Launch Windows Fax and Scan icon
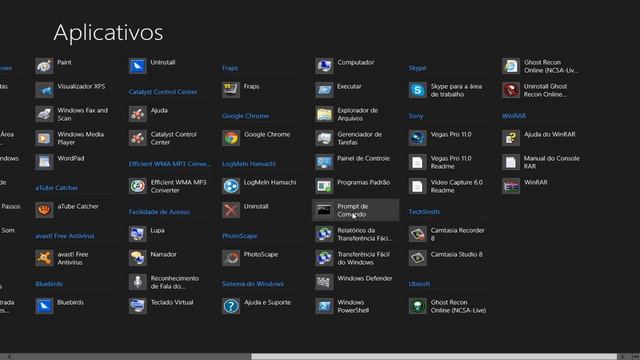Viewport: 640px width, 360px height. 44,114
